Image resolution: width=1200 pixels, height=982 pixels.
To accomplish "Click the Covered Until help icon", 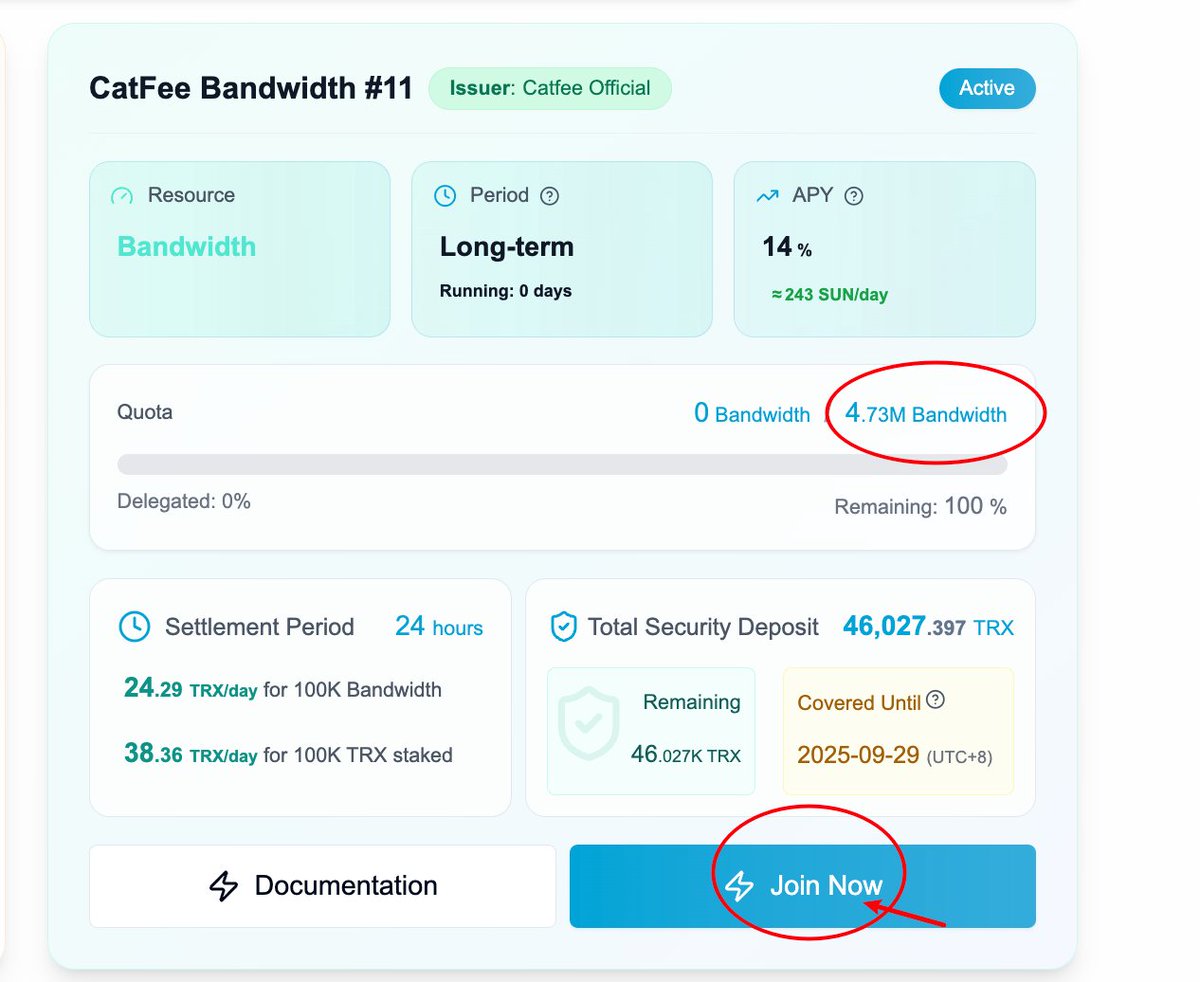I will pos(935,700).
